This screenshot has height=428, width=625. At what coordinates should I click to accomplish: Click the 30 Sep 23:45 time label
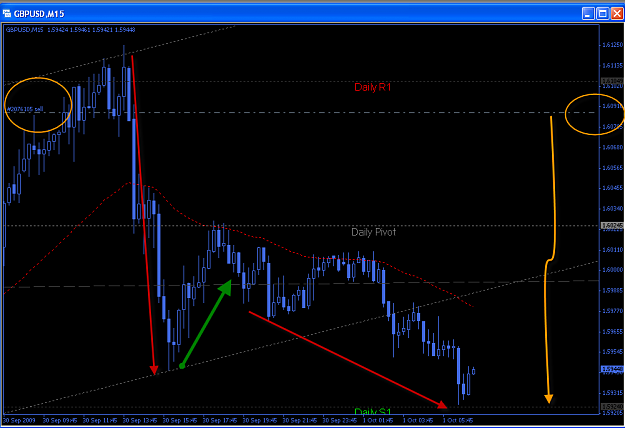[340, 420]
